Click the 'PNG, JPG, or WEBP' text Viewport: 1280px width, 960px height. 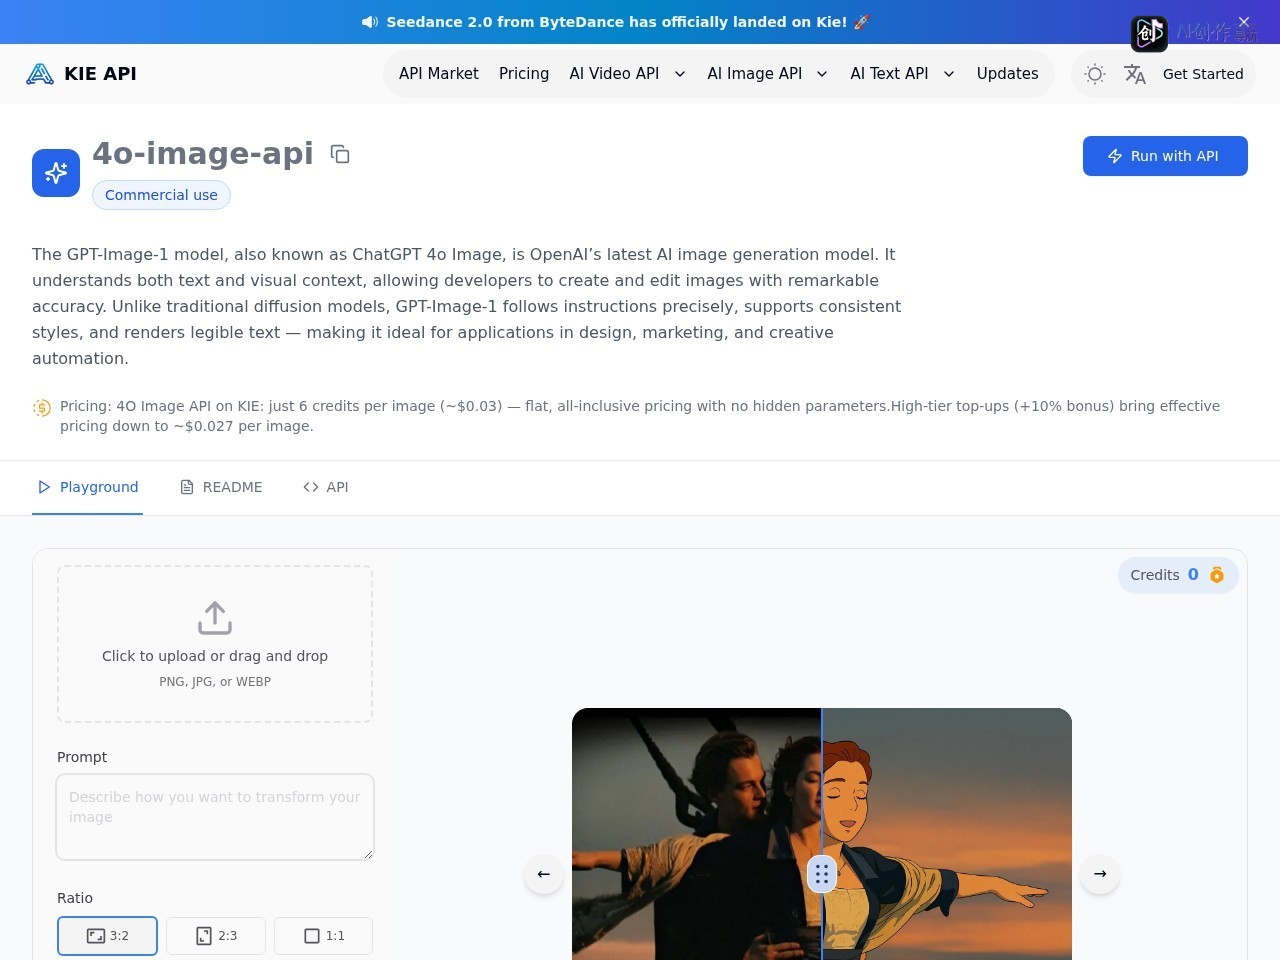[x=215, y=682]
